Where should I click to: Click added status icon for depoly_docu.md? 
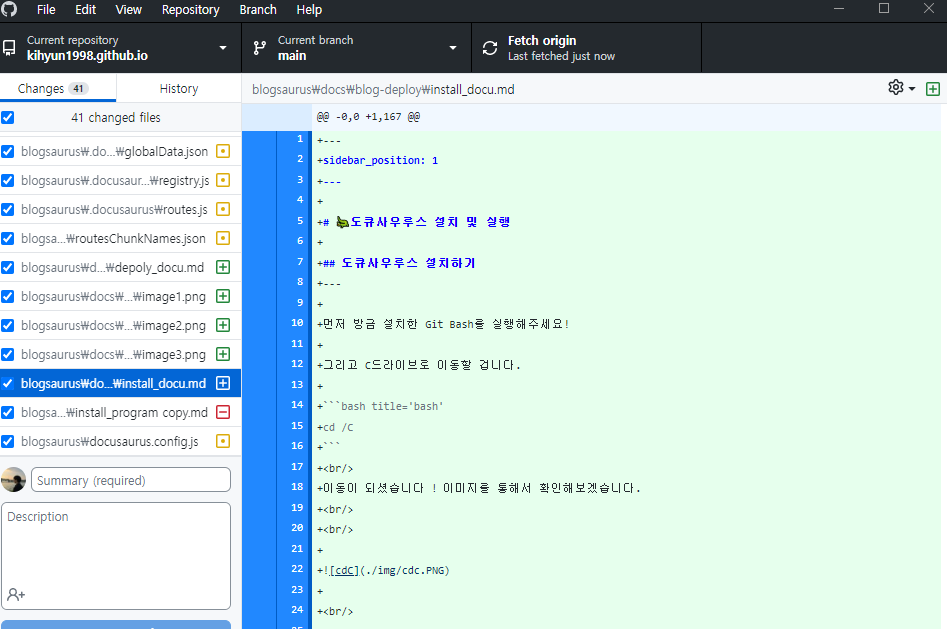[223, 267]
